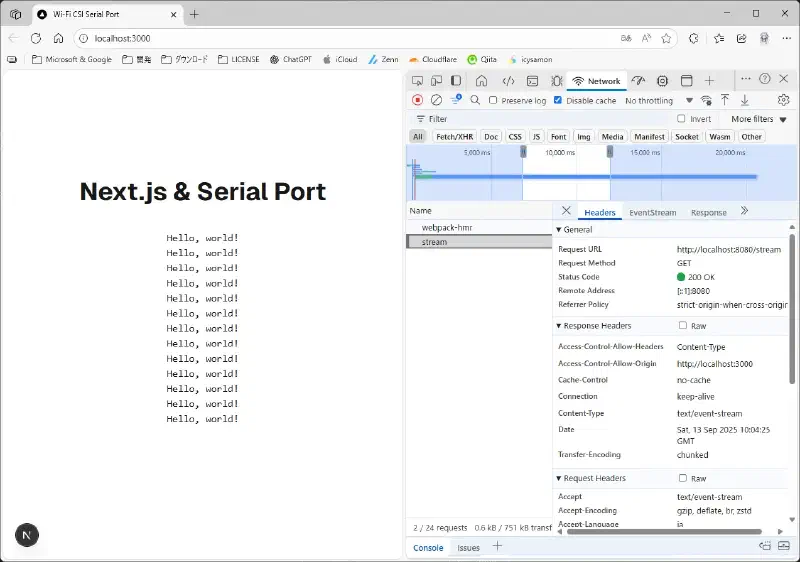Toggle DevTools sidebar panel icon
Screen dimensions: 800x562
point(456,81)
